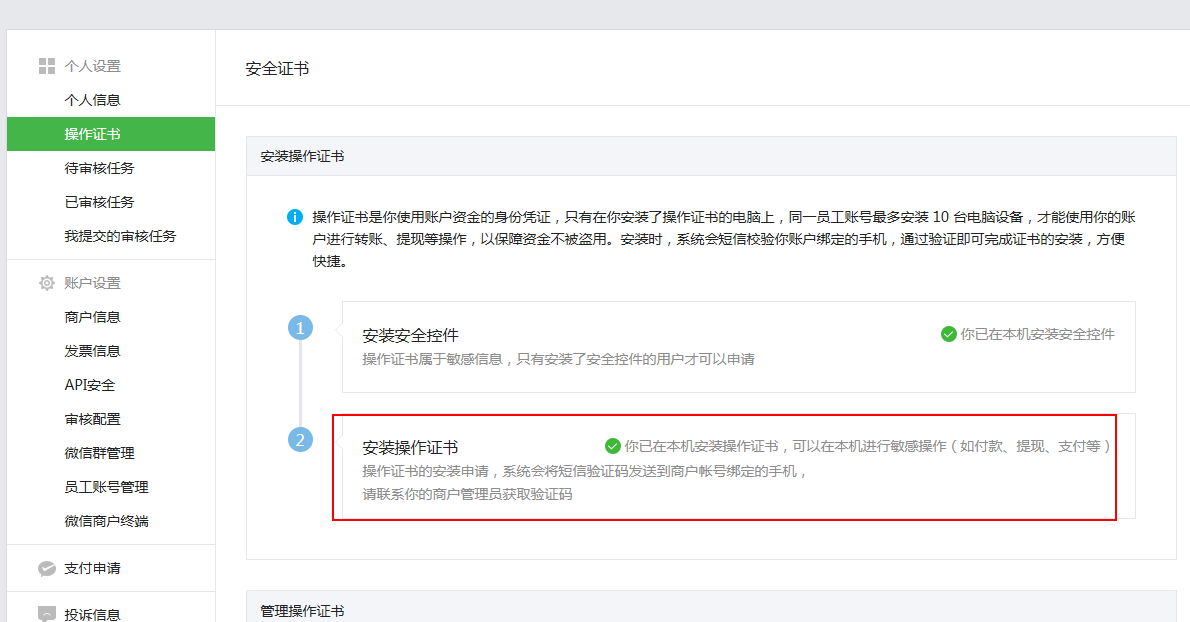Click the step 2 circle marker
Screen dimensions: 1190x622
tap(300, 439)
